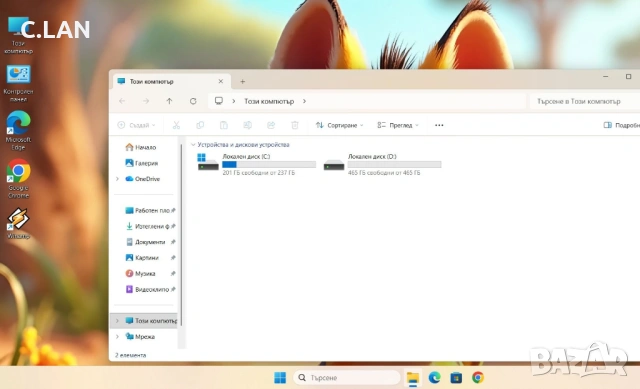
Task: Click the C: drive usage bar
Action: coord(269,164)
